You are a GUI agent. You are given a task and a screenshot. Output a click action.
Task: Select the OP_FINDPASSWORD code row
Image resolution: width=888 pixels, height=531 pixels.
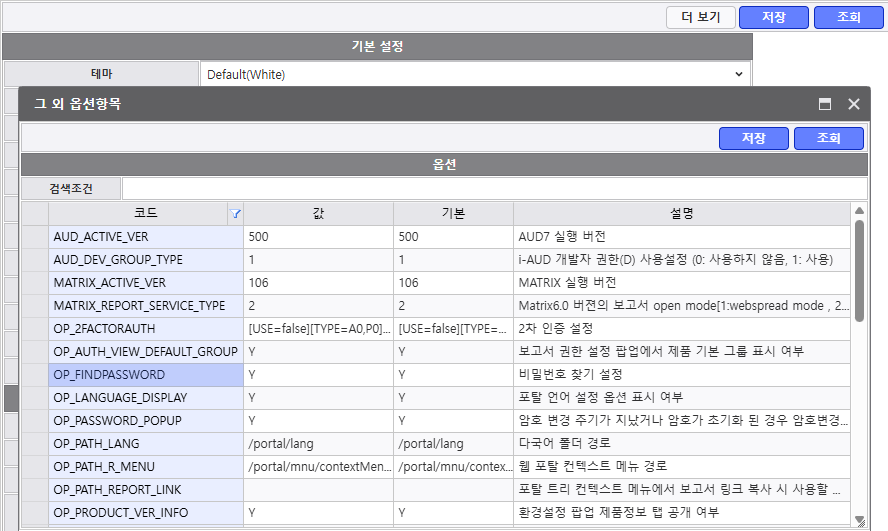pos(146,375)
